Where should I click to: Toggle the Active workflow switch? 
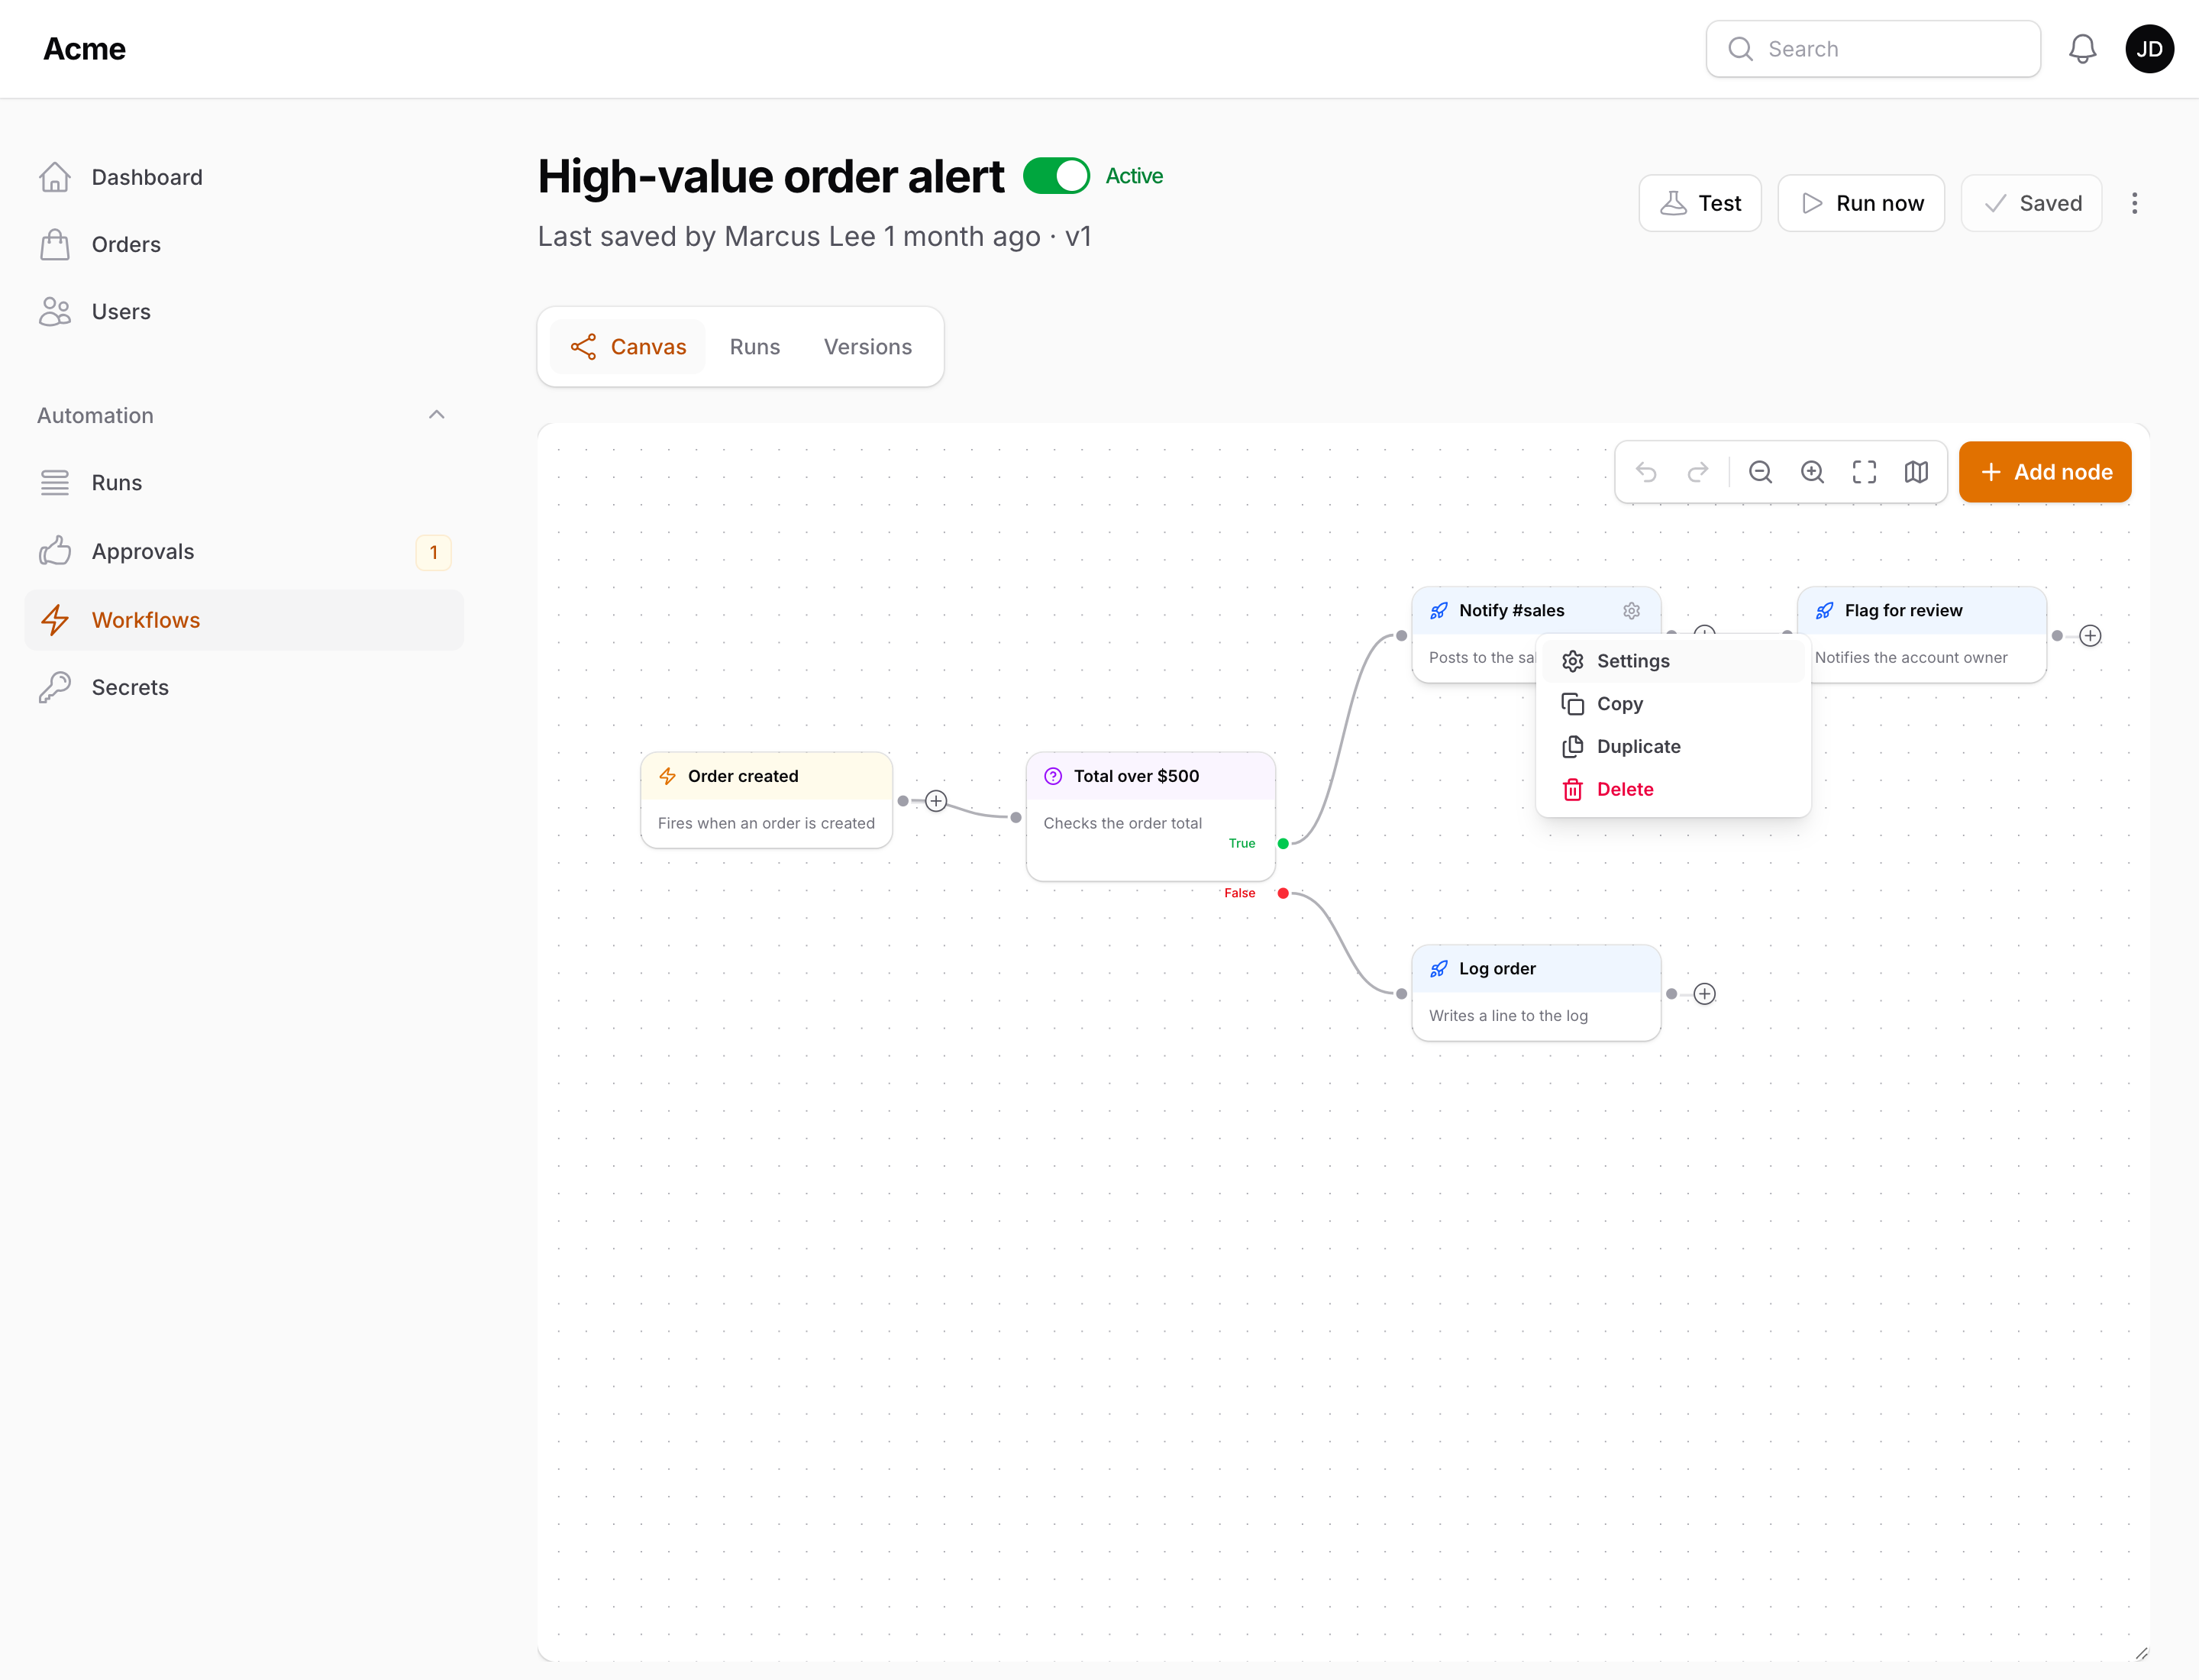[x=1056, y=176]
